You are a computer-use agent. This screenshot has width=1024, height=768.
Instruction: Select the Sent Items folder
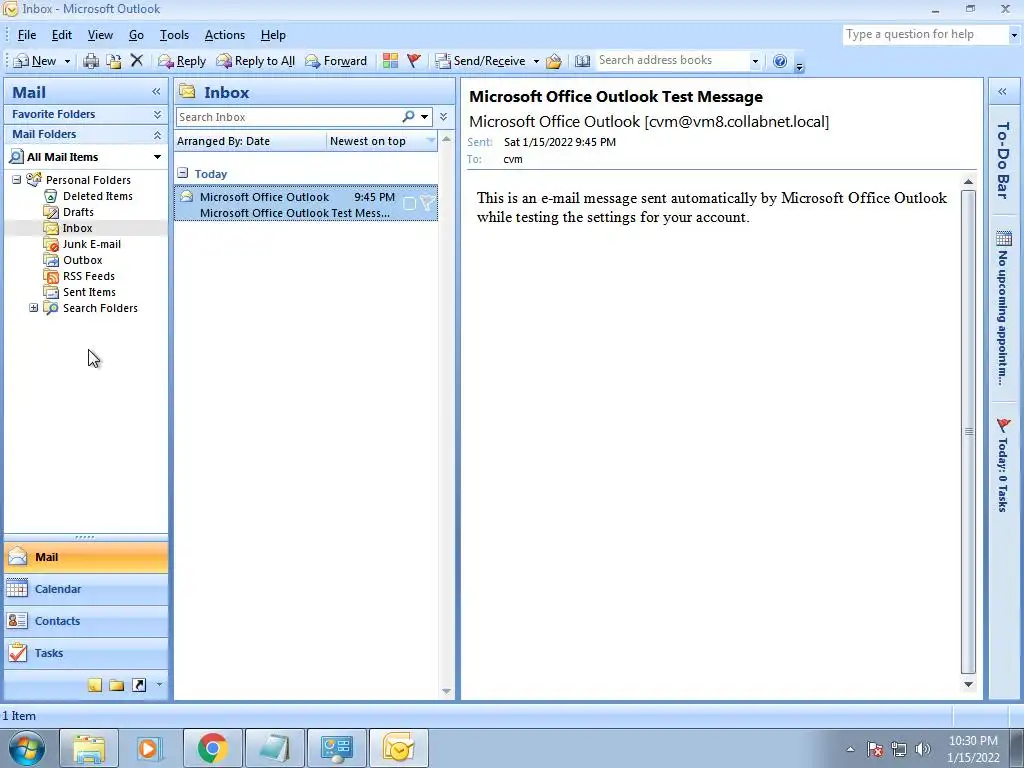pyautogui.click(x=89, y=292)
